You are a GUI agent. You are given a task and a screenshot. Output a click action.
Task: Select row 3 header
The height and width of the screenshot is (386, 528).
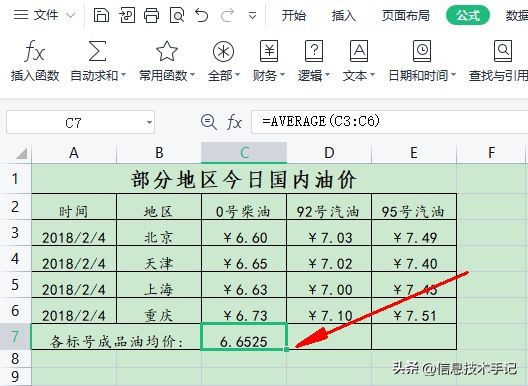(x=15, y=232)
